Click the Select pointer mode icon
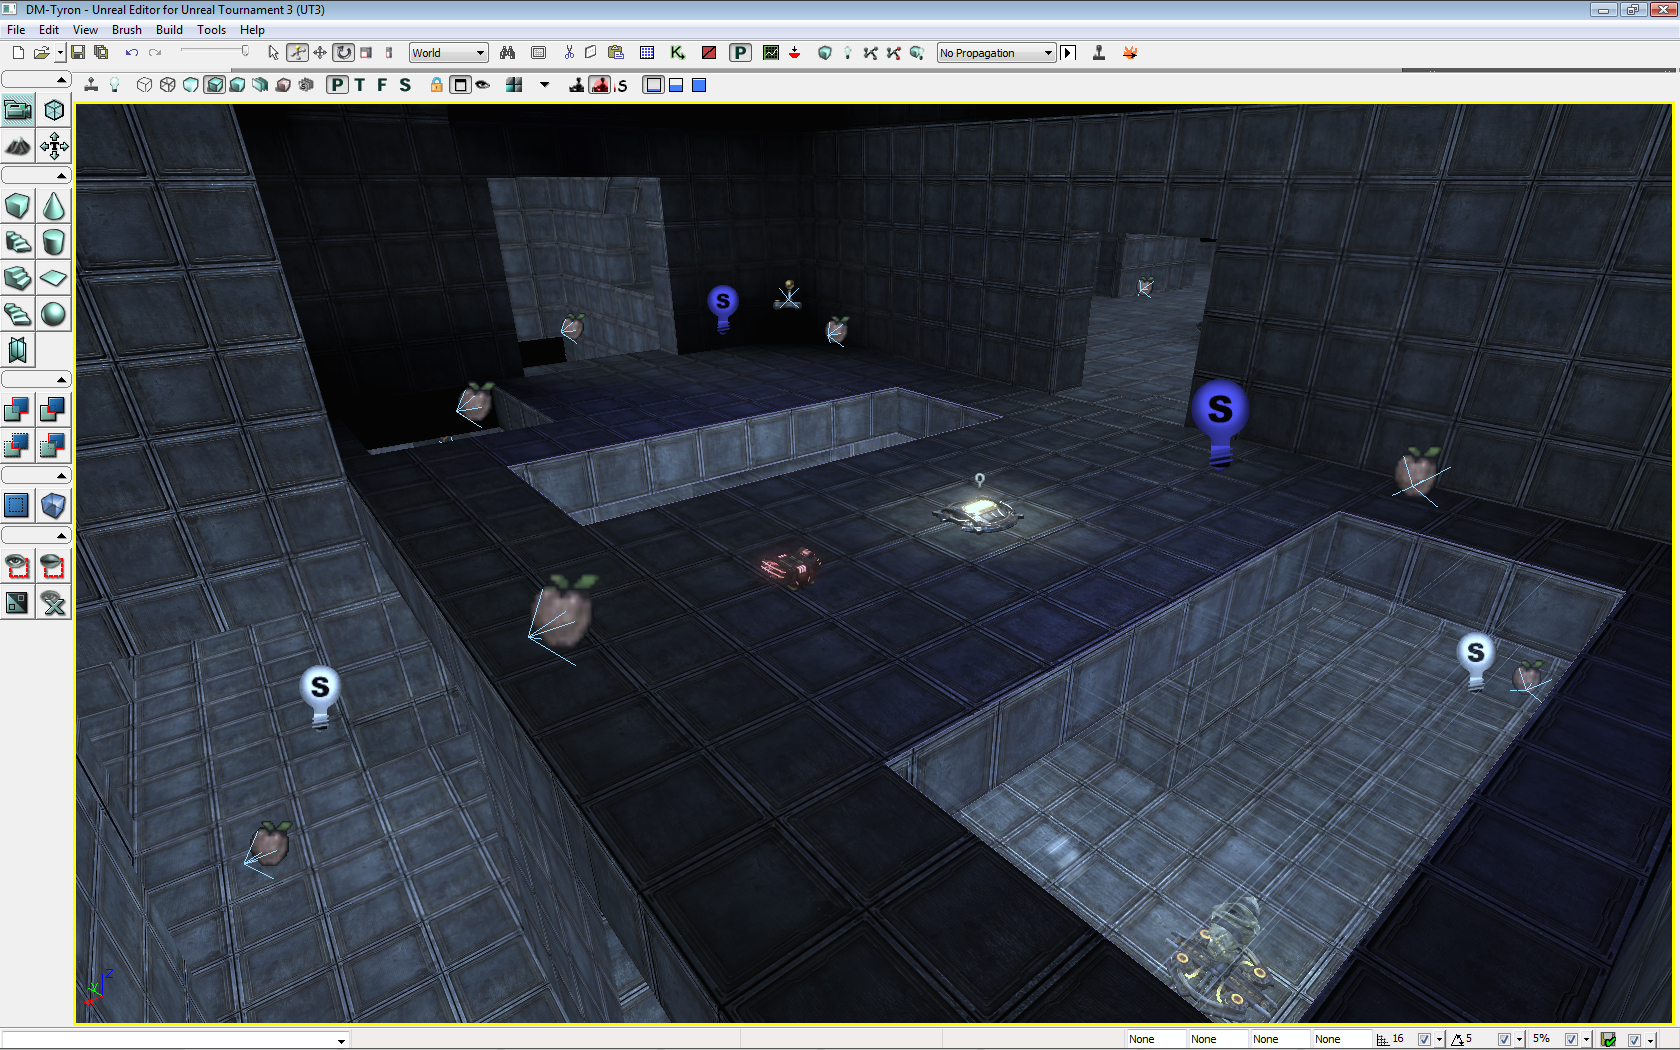Viewport: 1680px width, 1050px height. pos(273,53)
